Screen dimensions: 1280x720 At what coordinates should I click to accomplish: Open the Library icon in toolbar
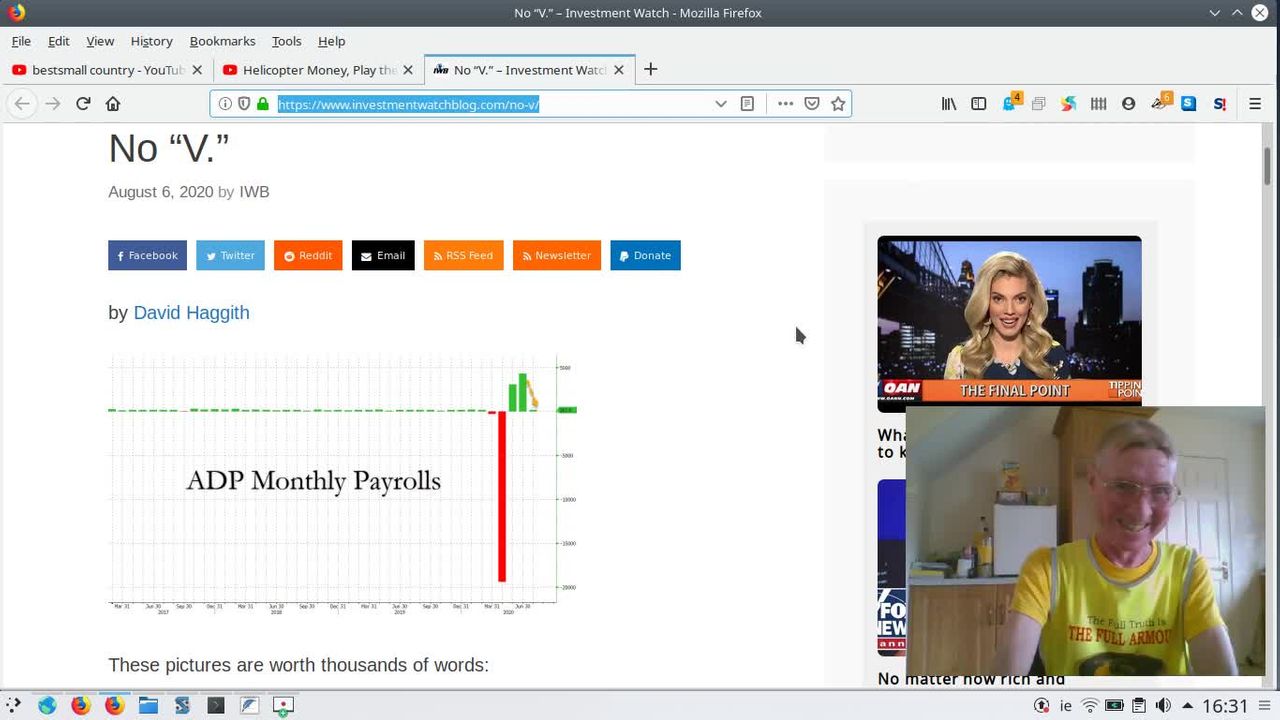point(949,104)
